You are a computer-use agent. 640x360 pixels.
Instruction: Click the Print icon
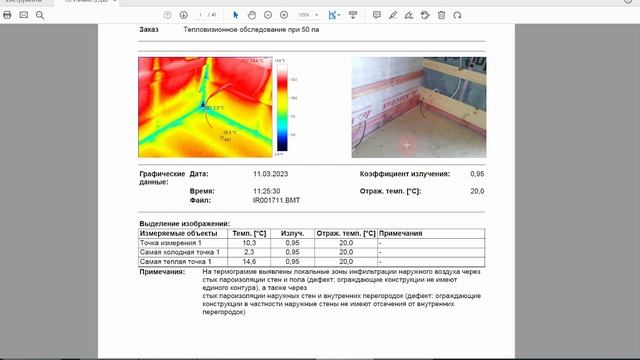pyautogui.click(x=7, y=15)
